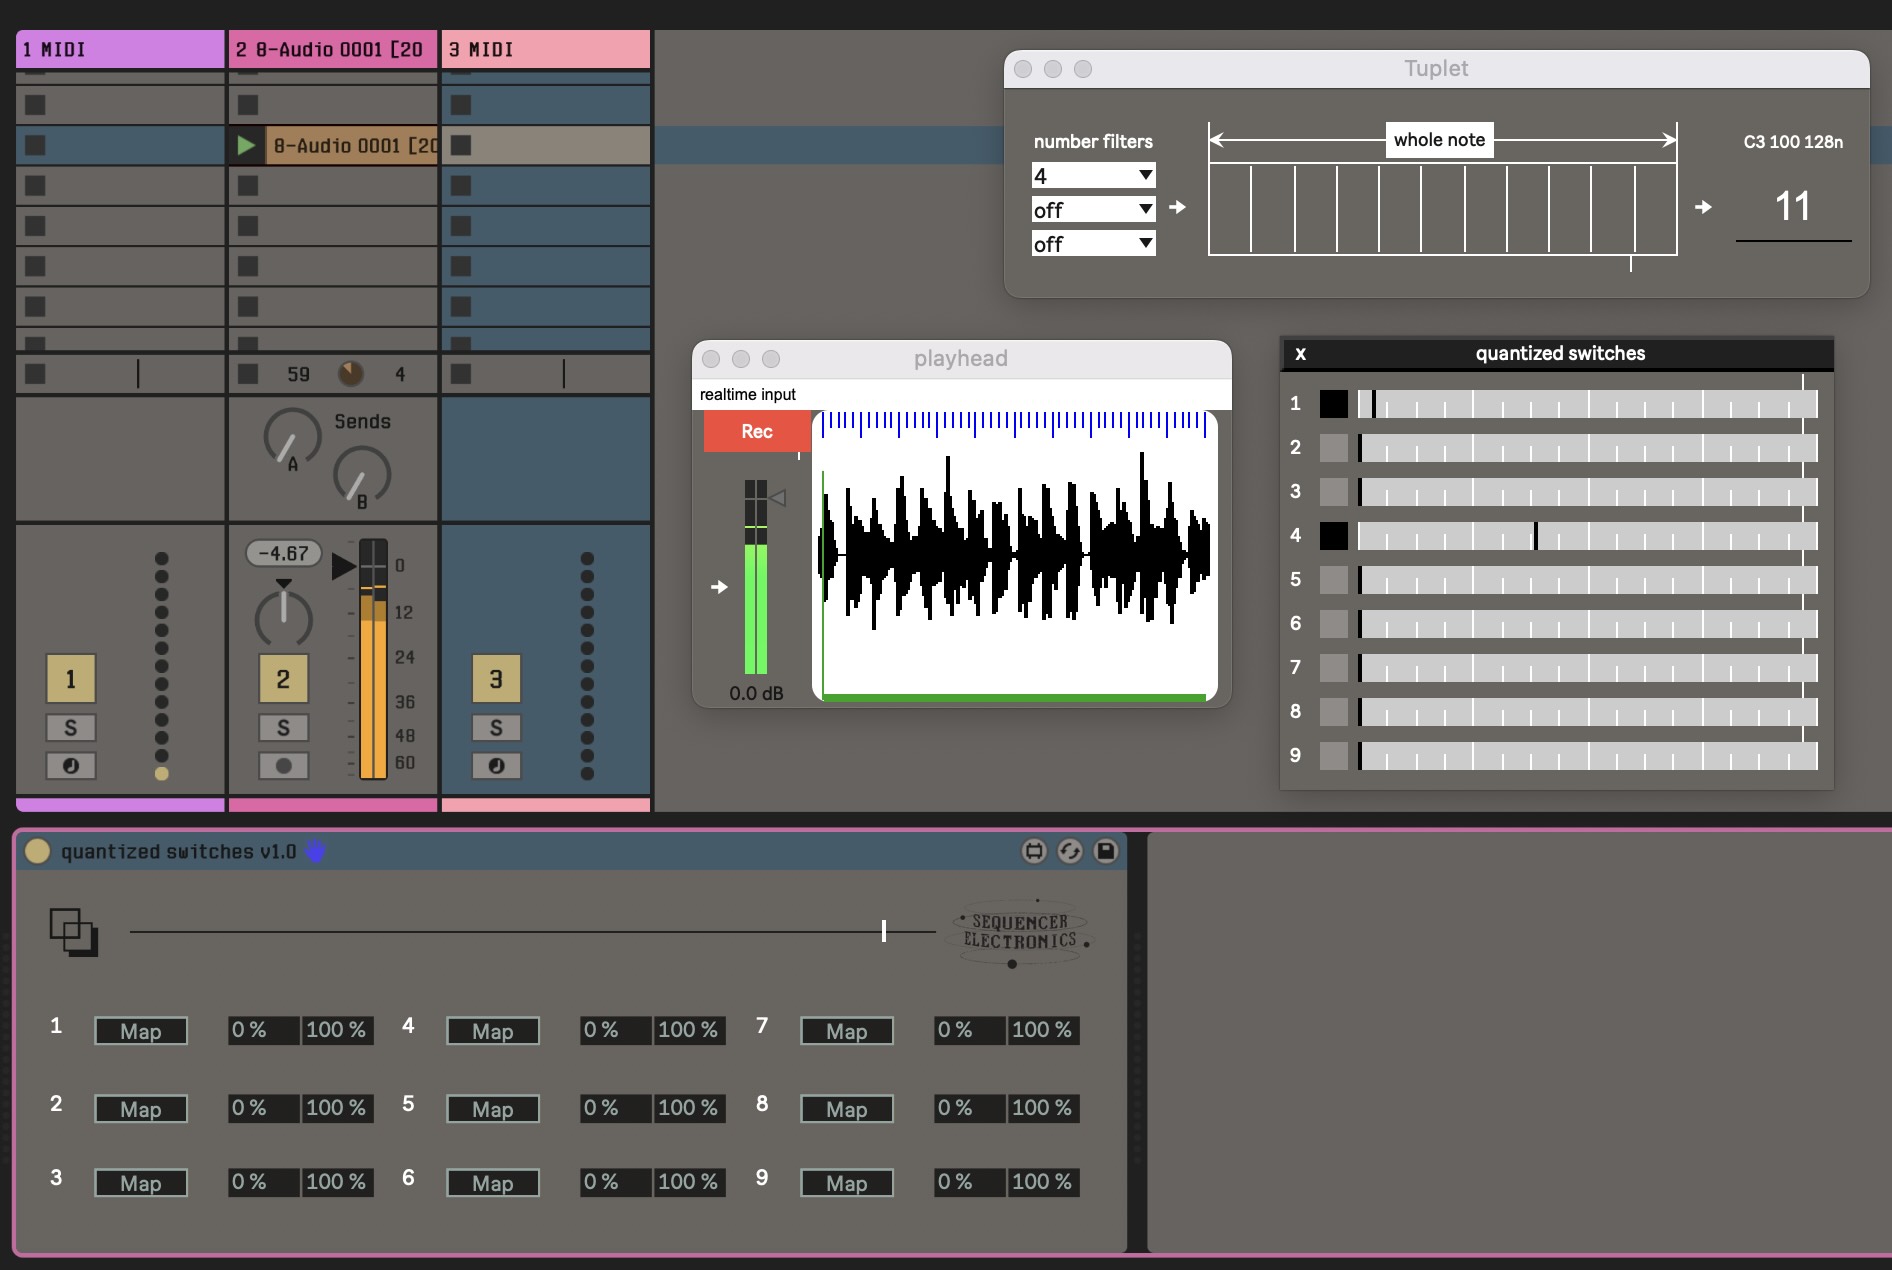The width and height of the screenshot is (1892, 1270).
Task: Click the pie-shaped arm icon on track 3
Action: point(497,766)
